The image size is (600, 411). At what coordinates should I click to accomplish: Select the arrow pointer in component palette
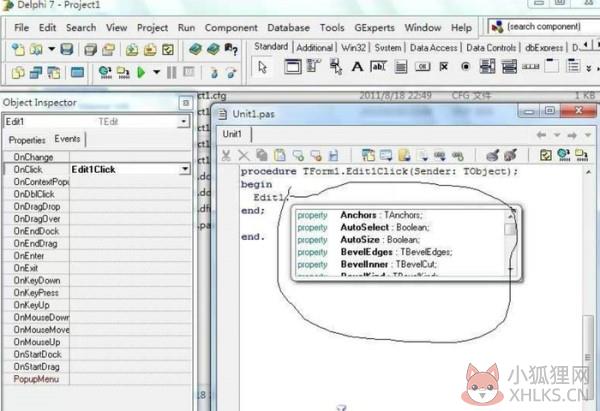click(x=262, y=67)
